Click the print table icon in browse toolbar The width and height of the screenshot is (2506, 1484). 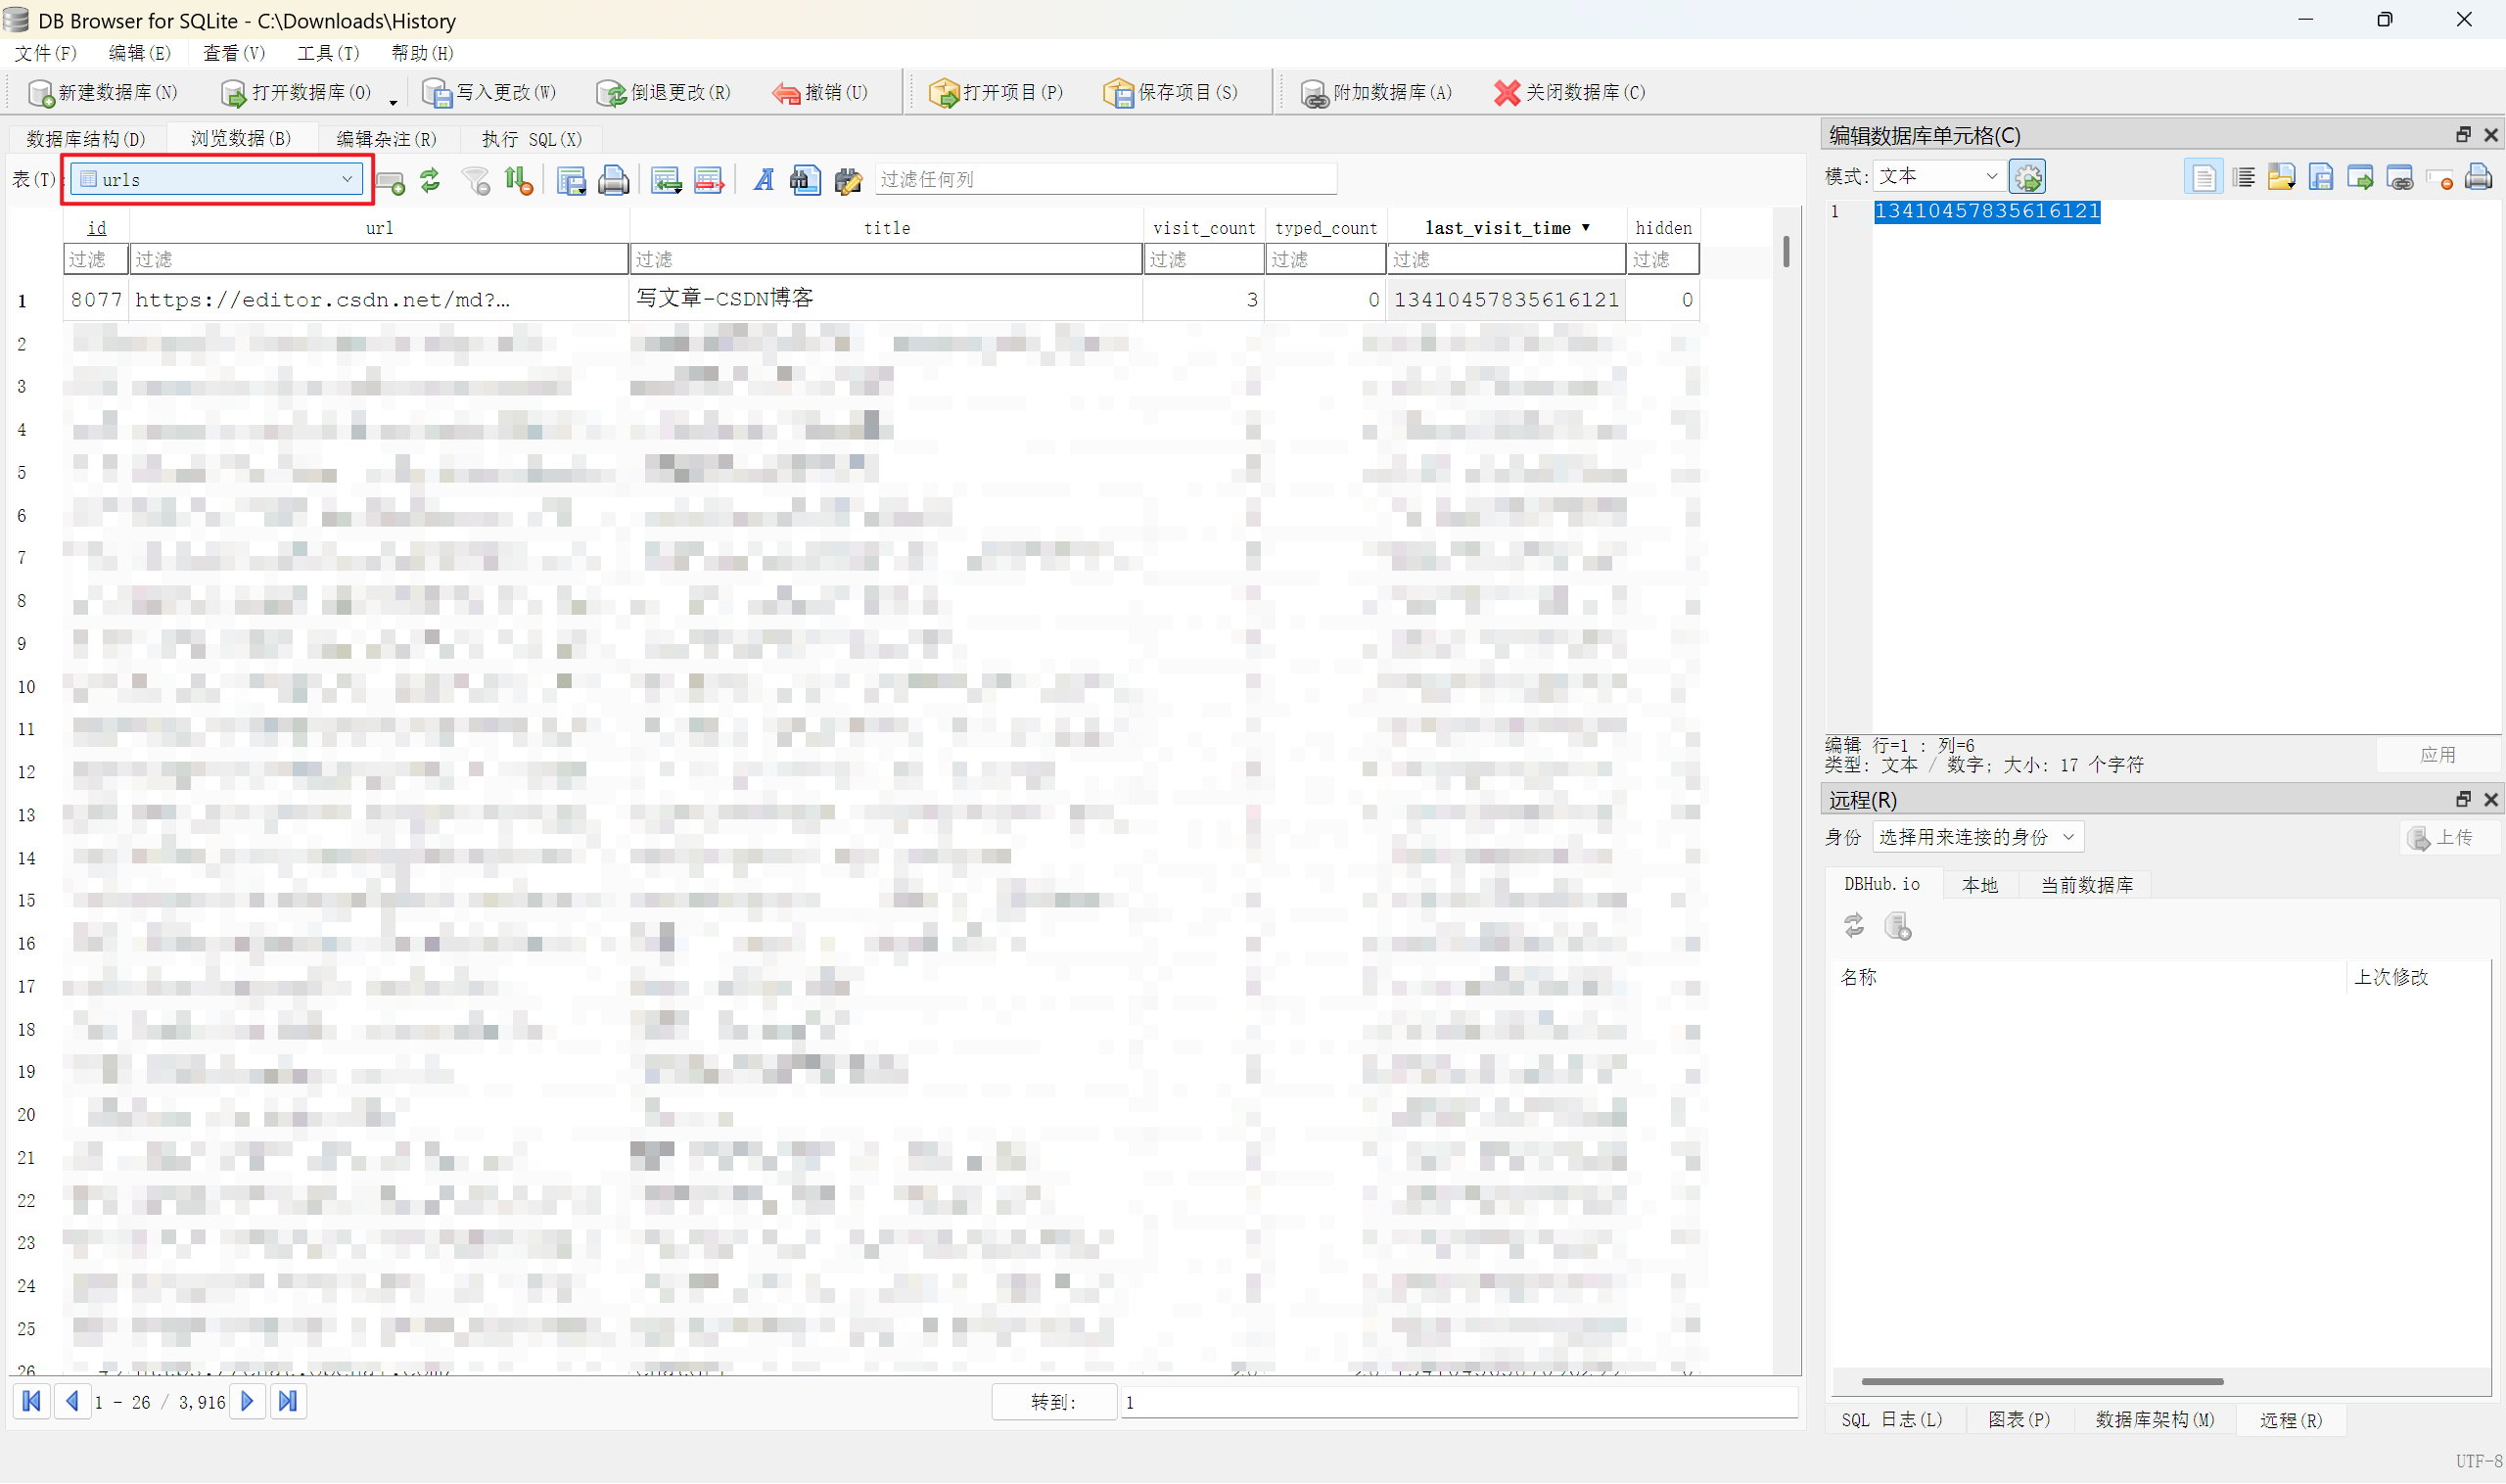[613, 180]
